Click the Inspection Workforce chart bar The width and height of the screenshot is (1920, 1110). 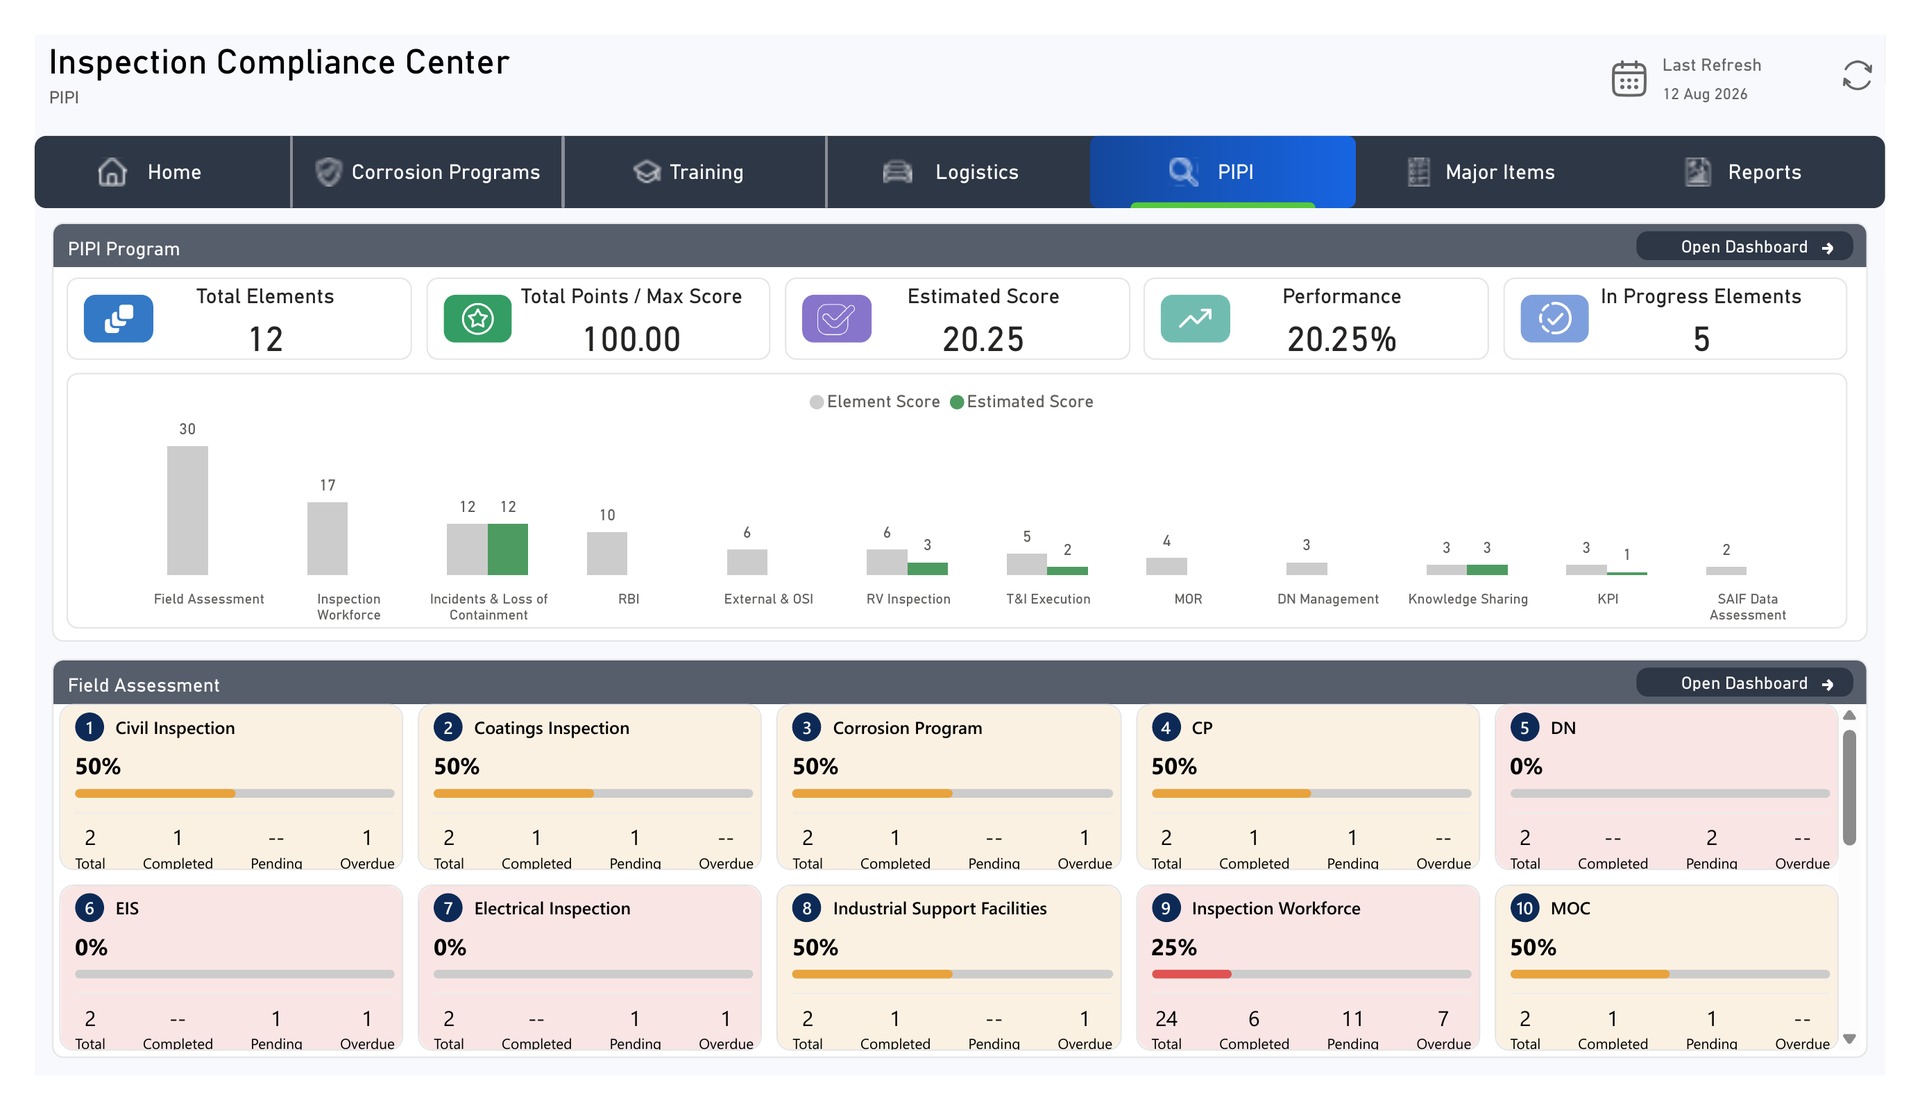[327, 538]
